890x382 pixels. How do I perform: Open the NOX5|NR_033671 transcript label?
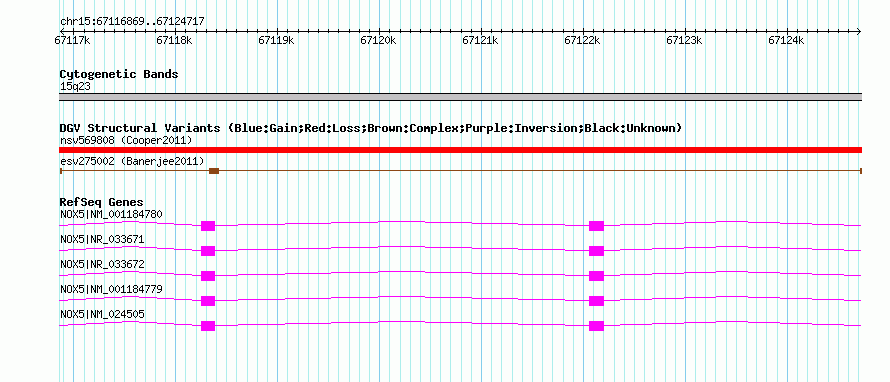(102, 240)
